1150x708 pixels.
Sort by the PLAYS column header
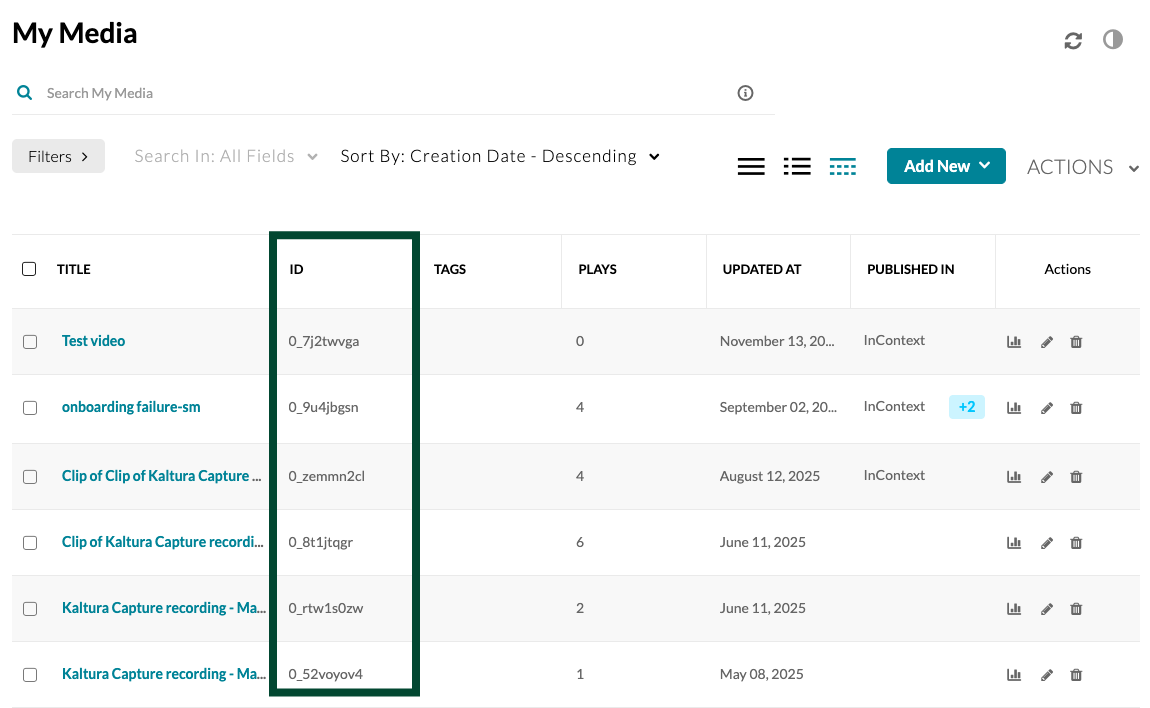coord(597,269)
